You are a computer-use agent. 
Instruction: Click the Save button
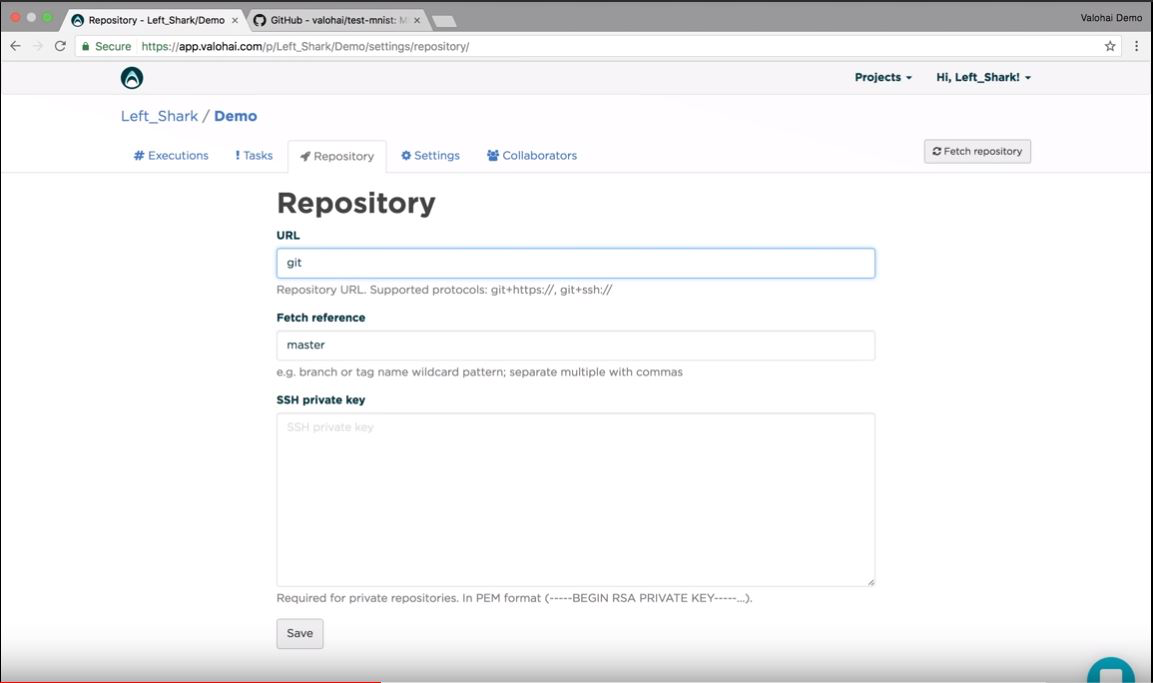pyautogui.click(x=300, y=634)
